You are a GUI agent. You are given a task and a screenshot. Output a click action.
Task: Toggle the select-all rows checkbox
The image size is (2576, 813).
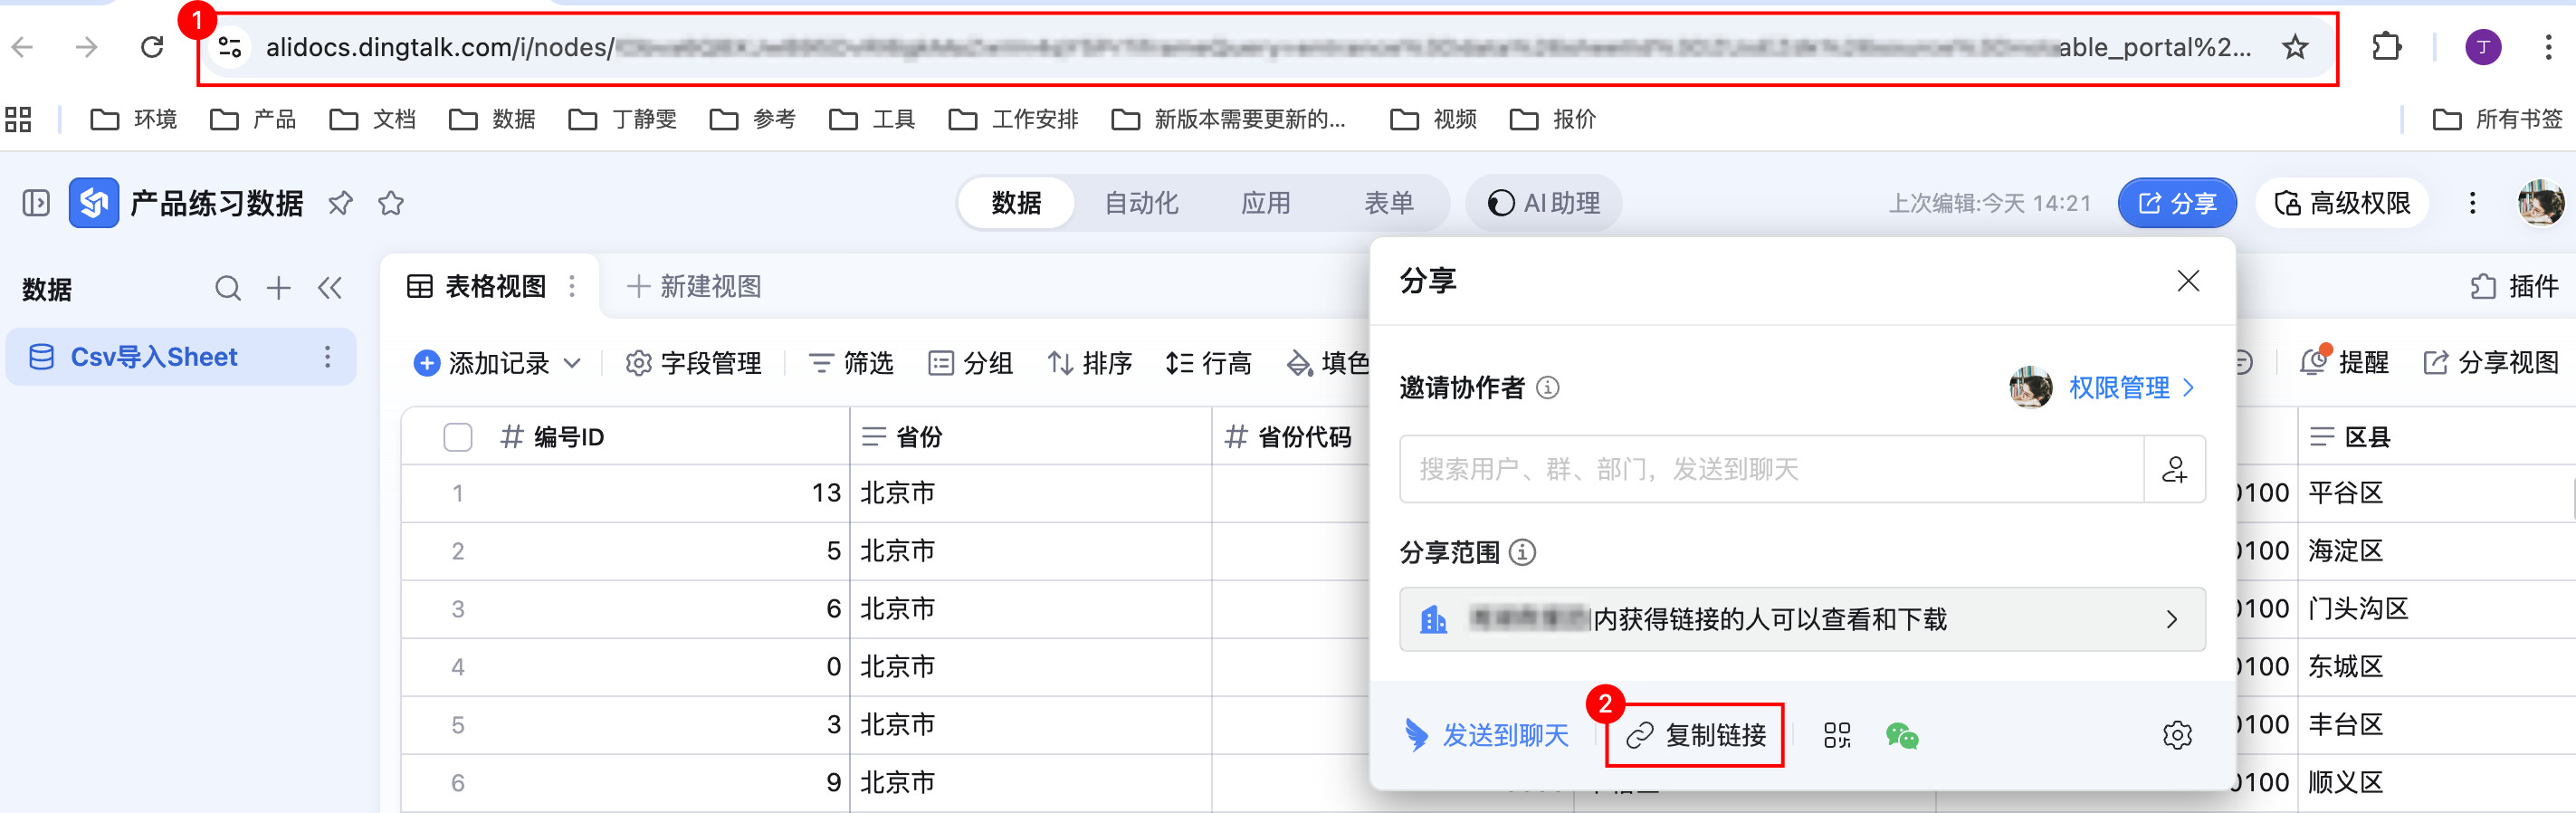point(457,437)
